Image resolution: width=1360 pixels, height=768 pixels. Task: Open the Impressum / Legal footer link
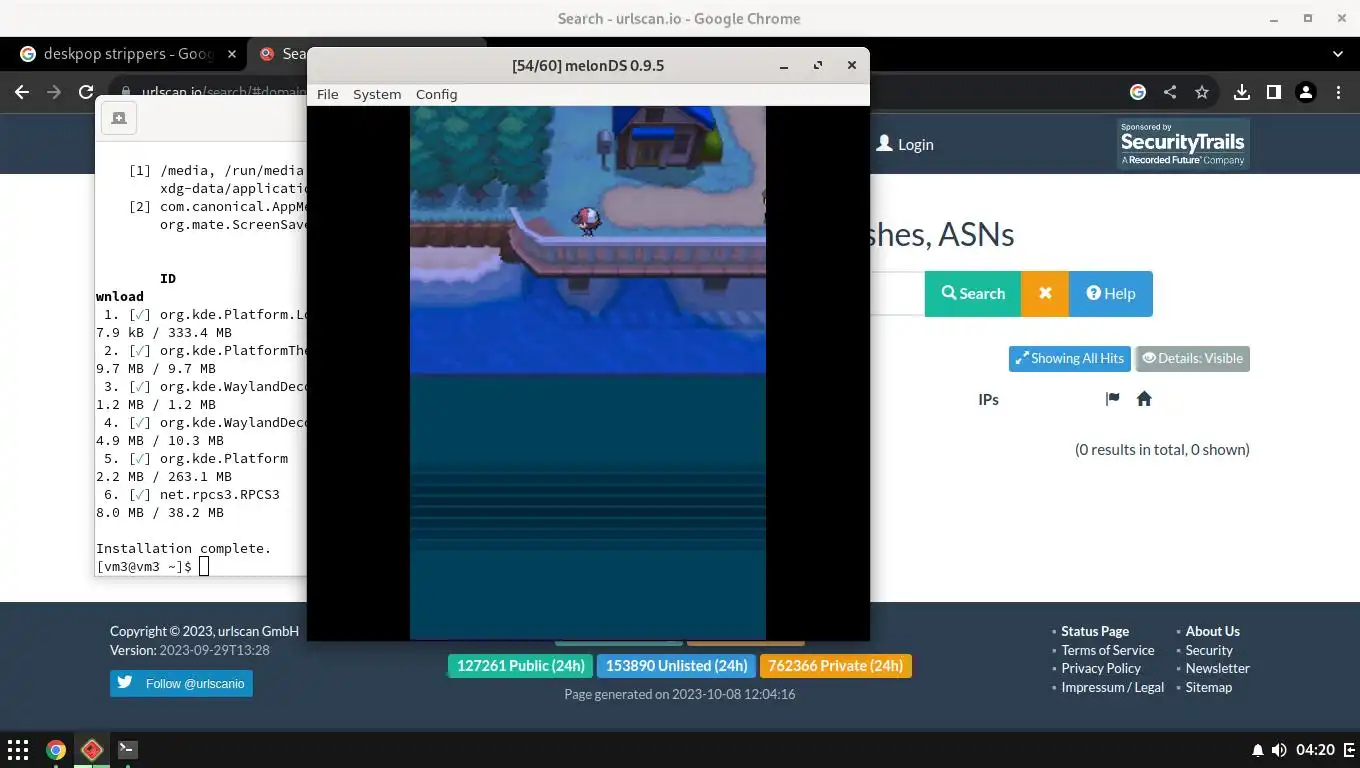point(1113,687)
